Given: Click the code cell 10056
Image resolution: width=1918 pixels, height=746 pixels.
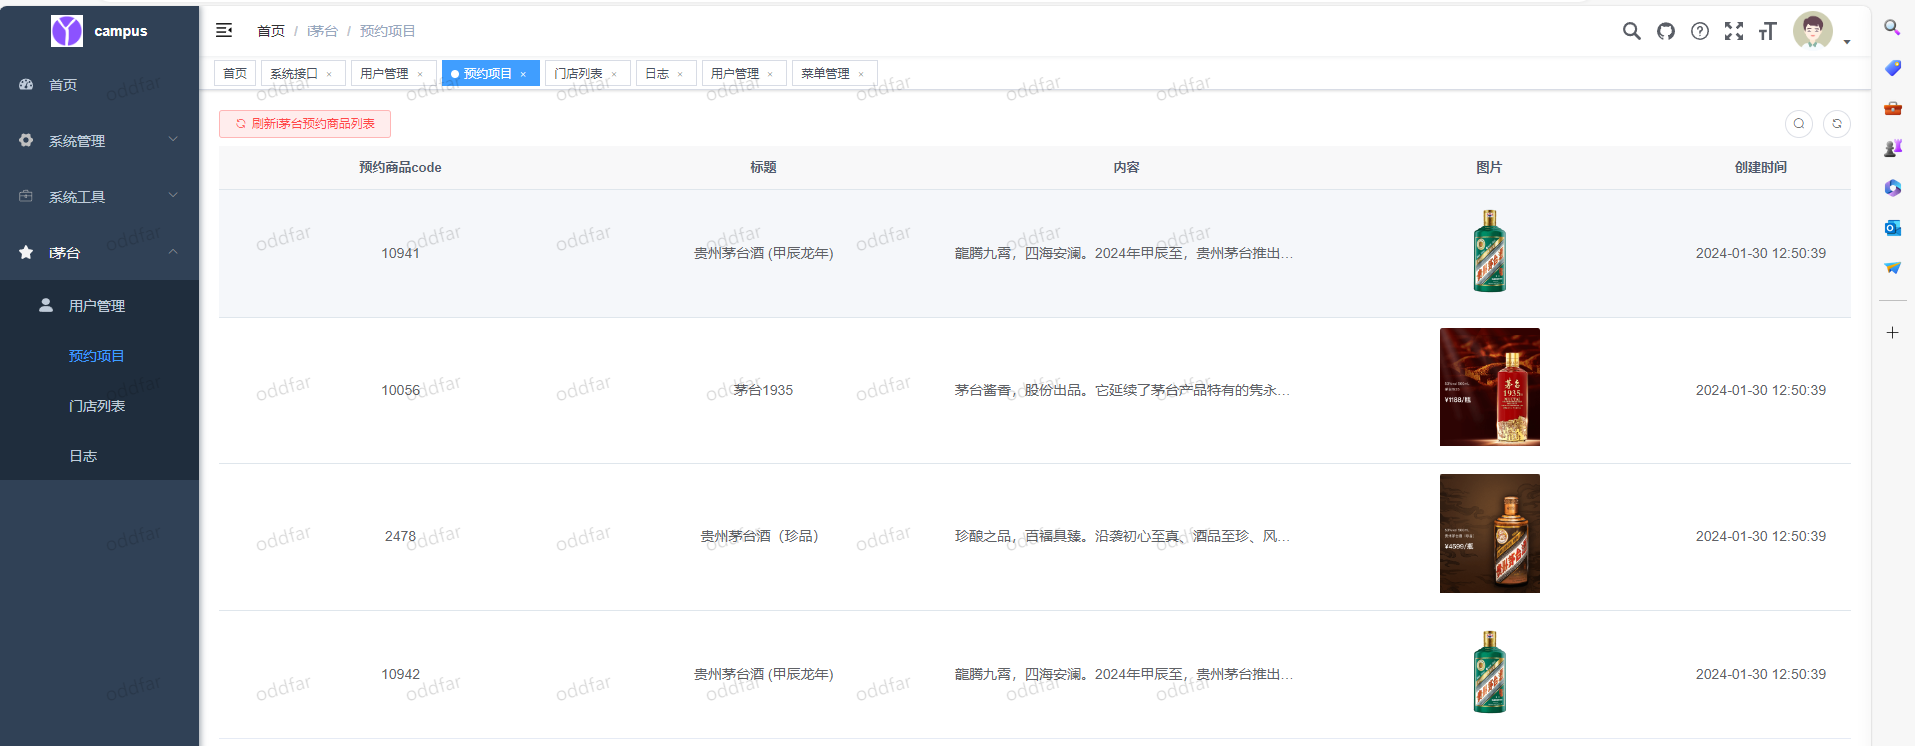Looking at the screenshot, I should (400, 390).
